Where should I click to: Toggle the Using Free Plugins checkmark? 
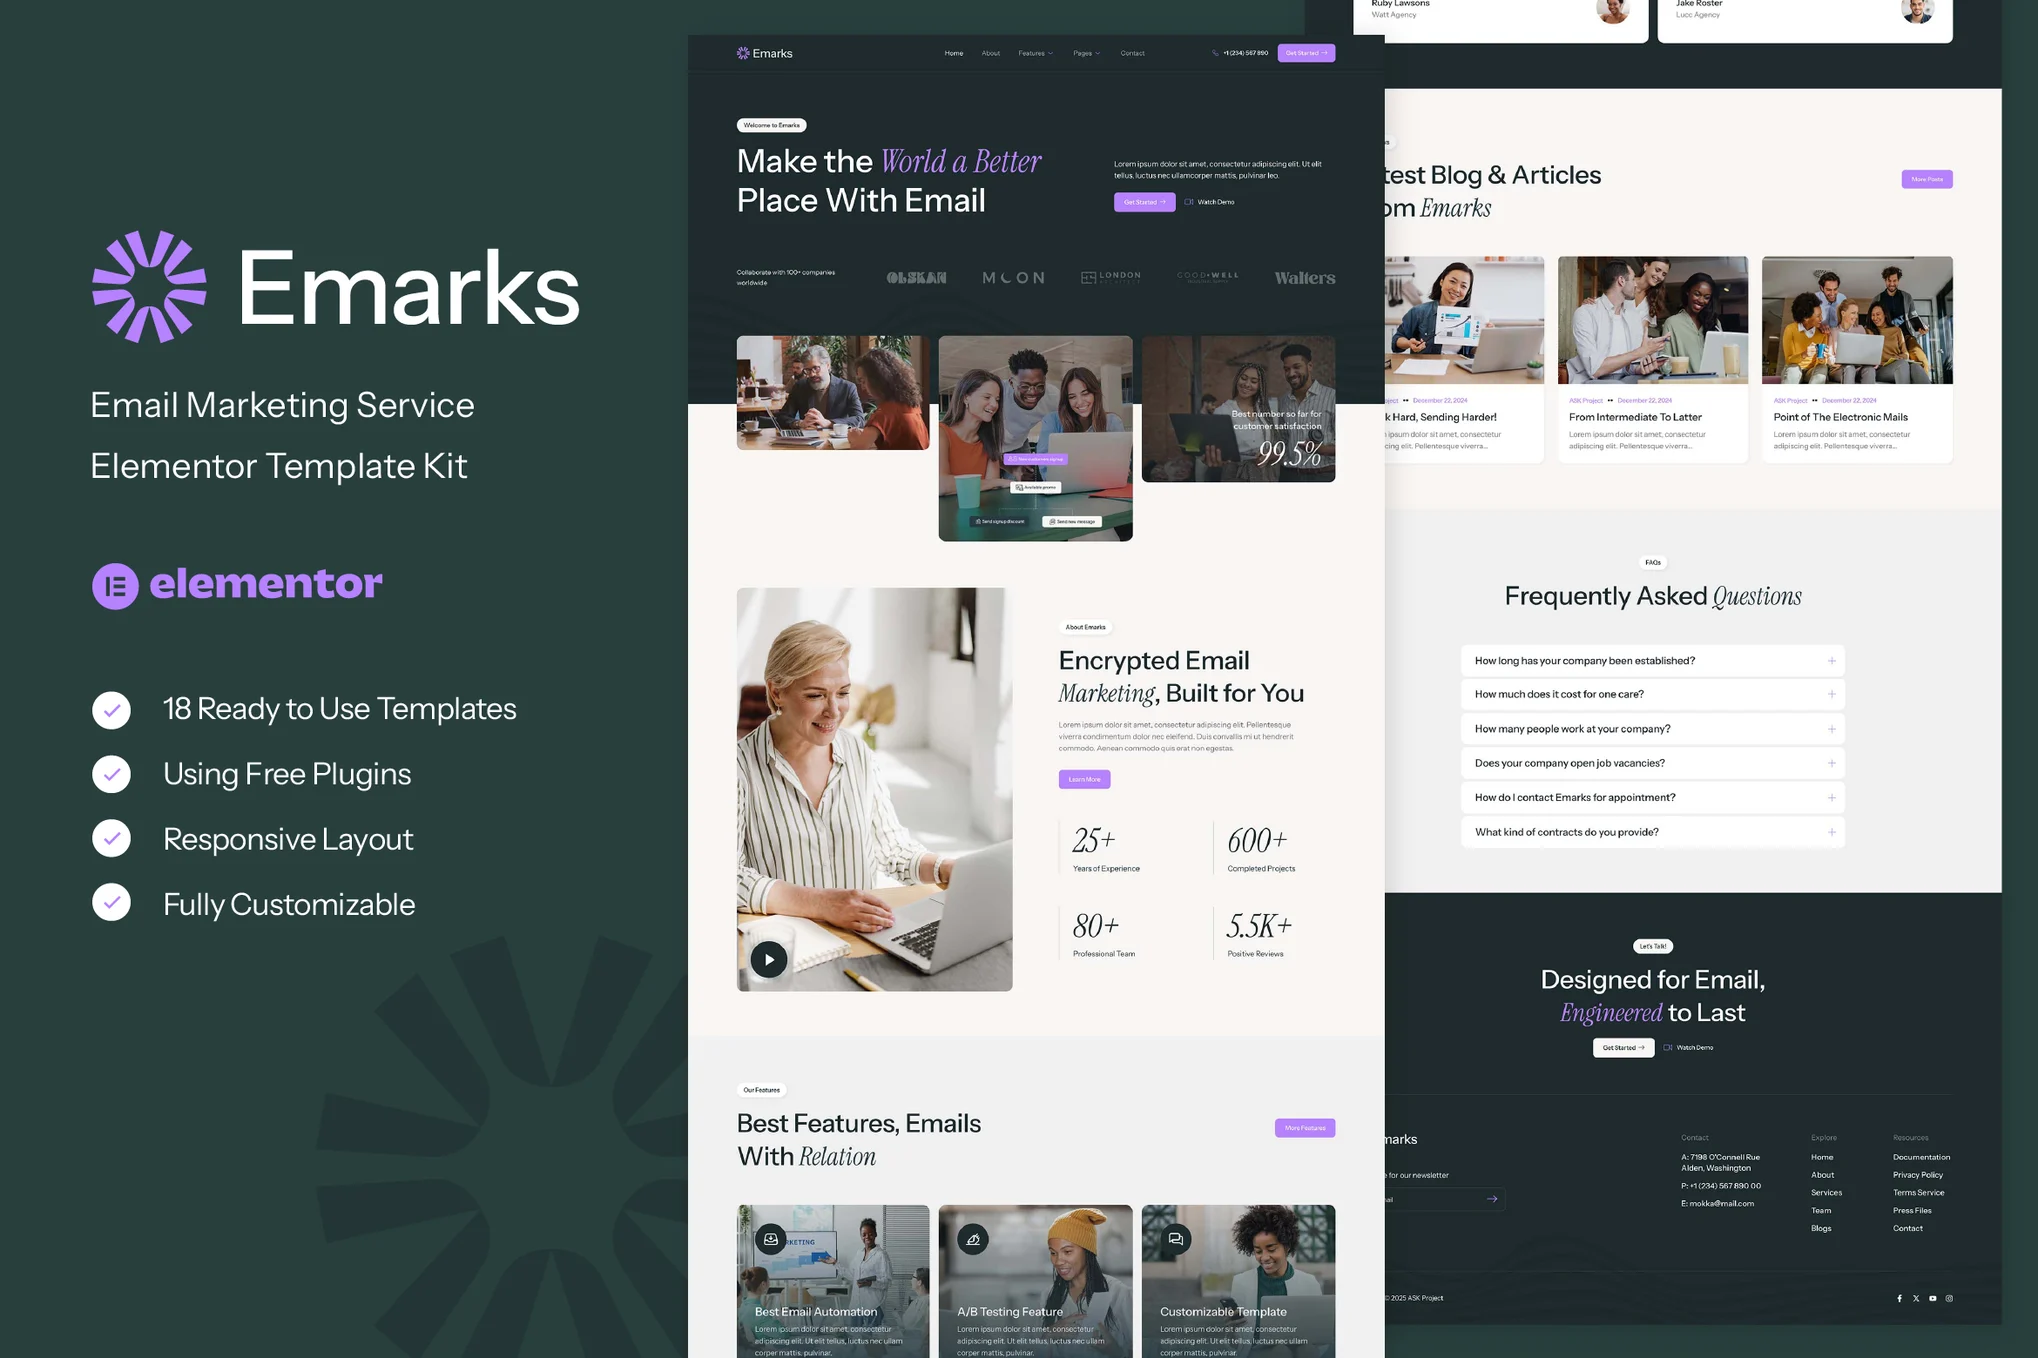click(x=114, y=773)
